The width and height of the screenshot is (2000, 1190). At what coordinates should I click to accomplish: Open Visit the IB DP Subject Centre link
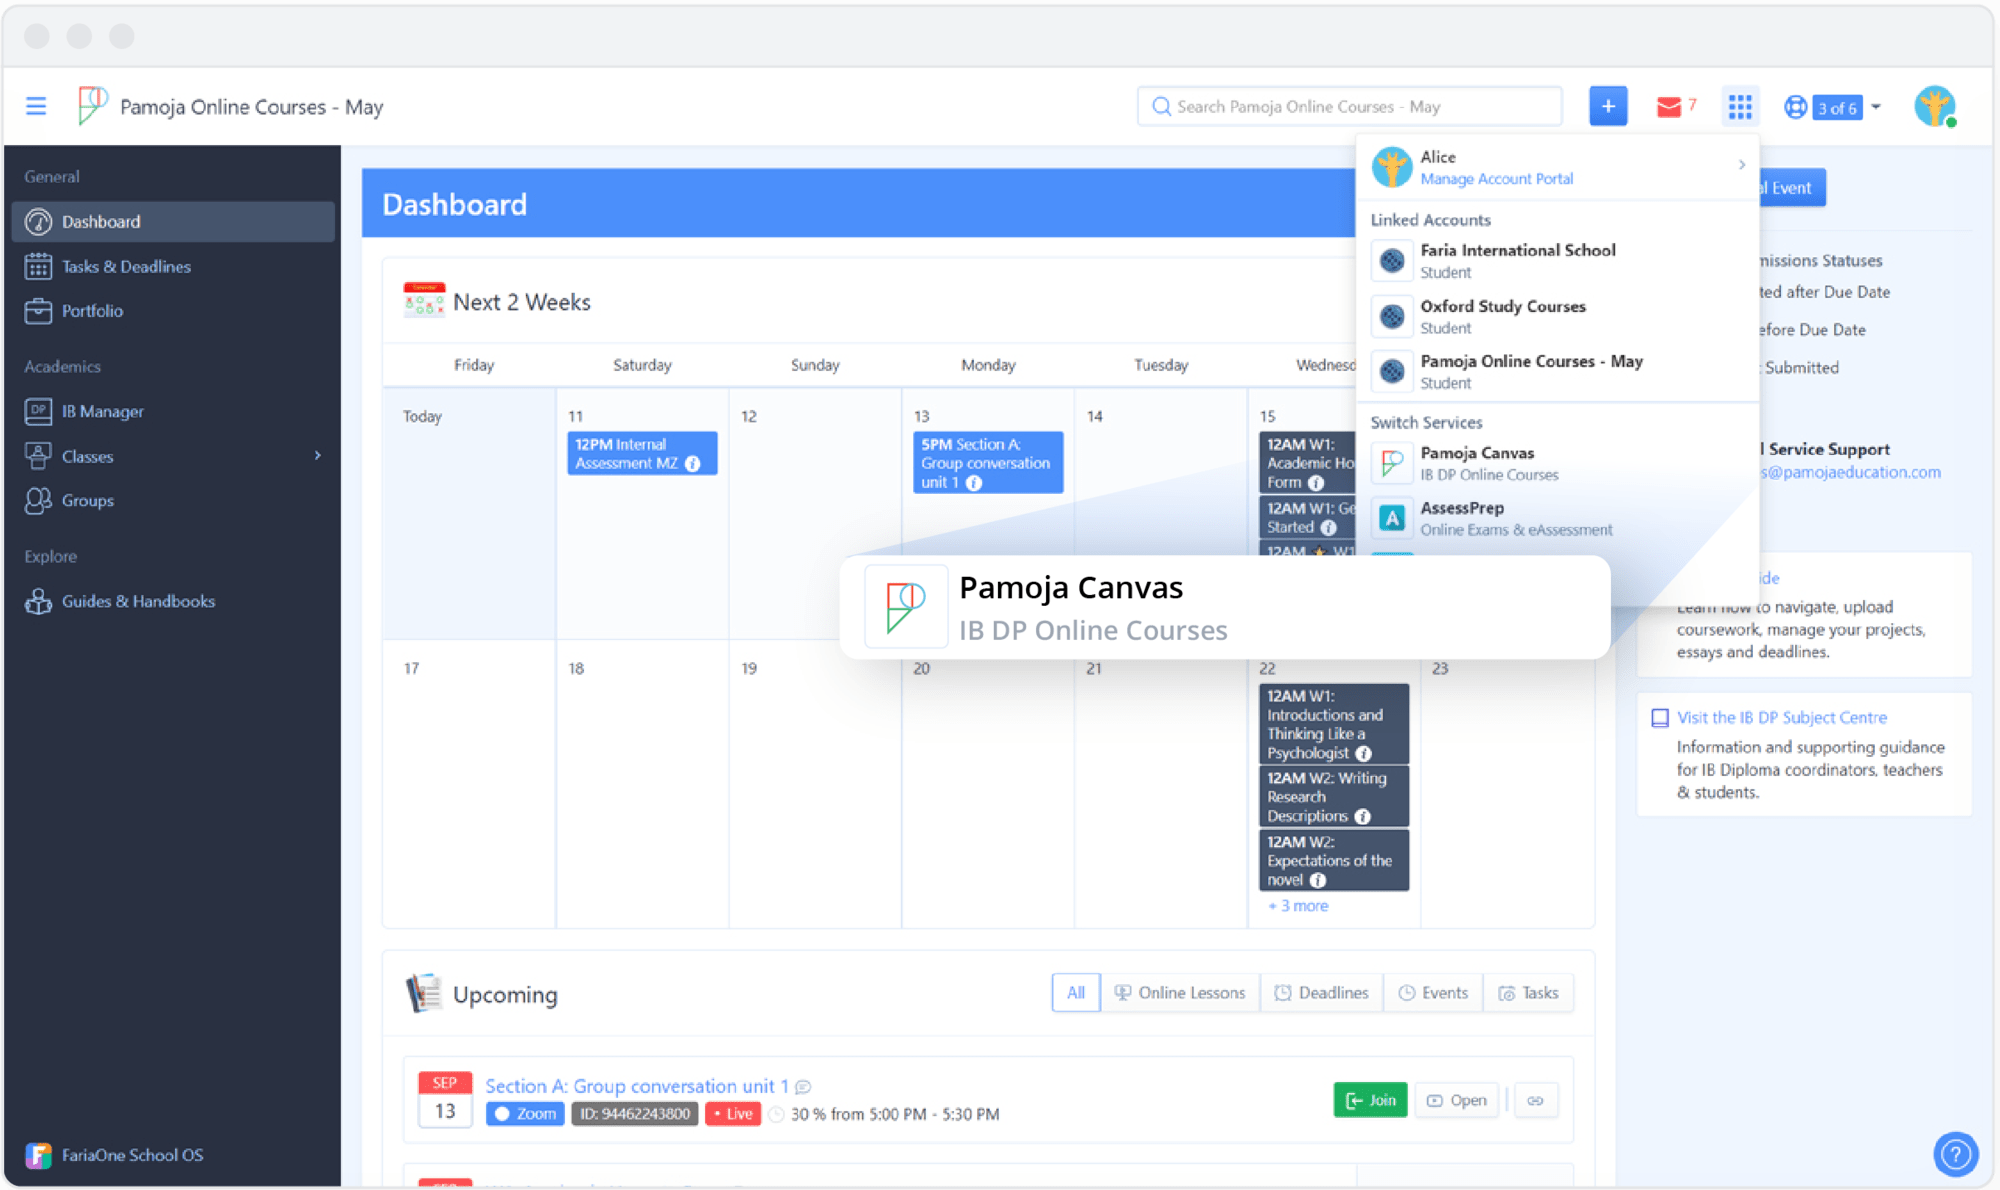pyautogui.click(x=1782, y=717)
